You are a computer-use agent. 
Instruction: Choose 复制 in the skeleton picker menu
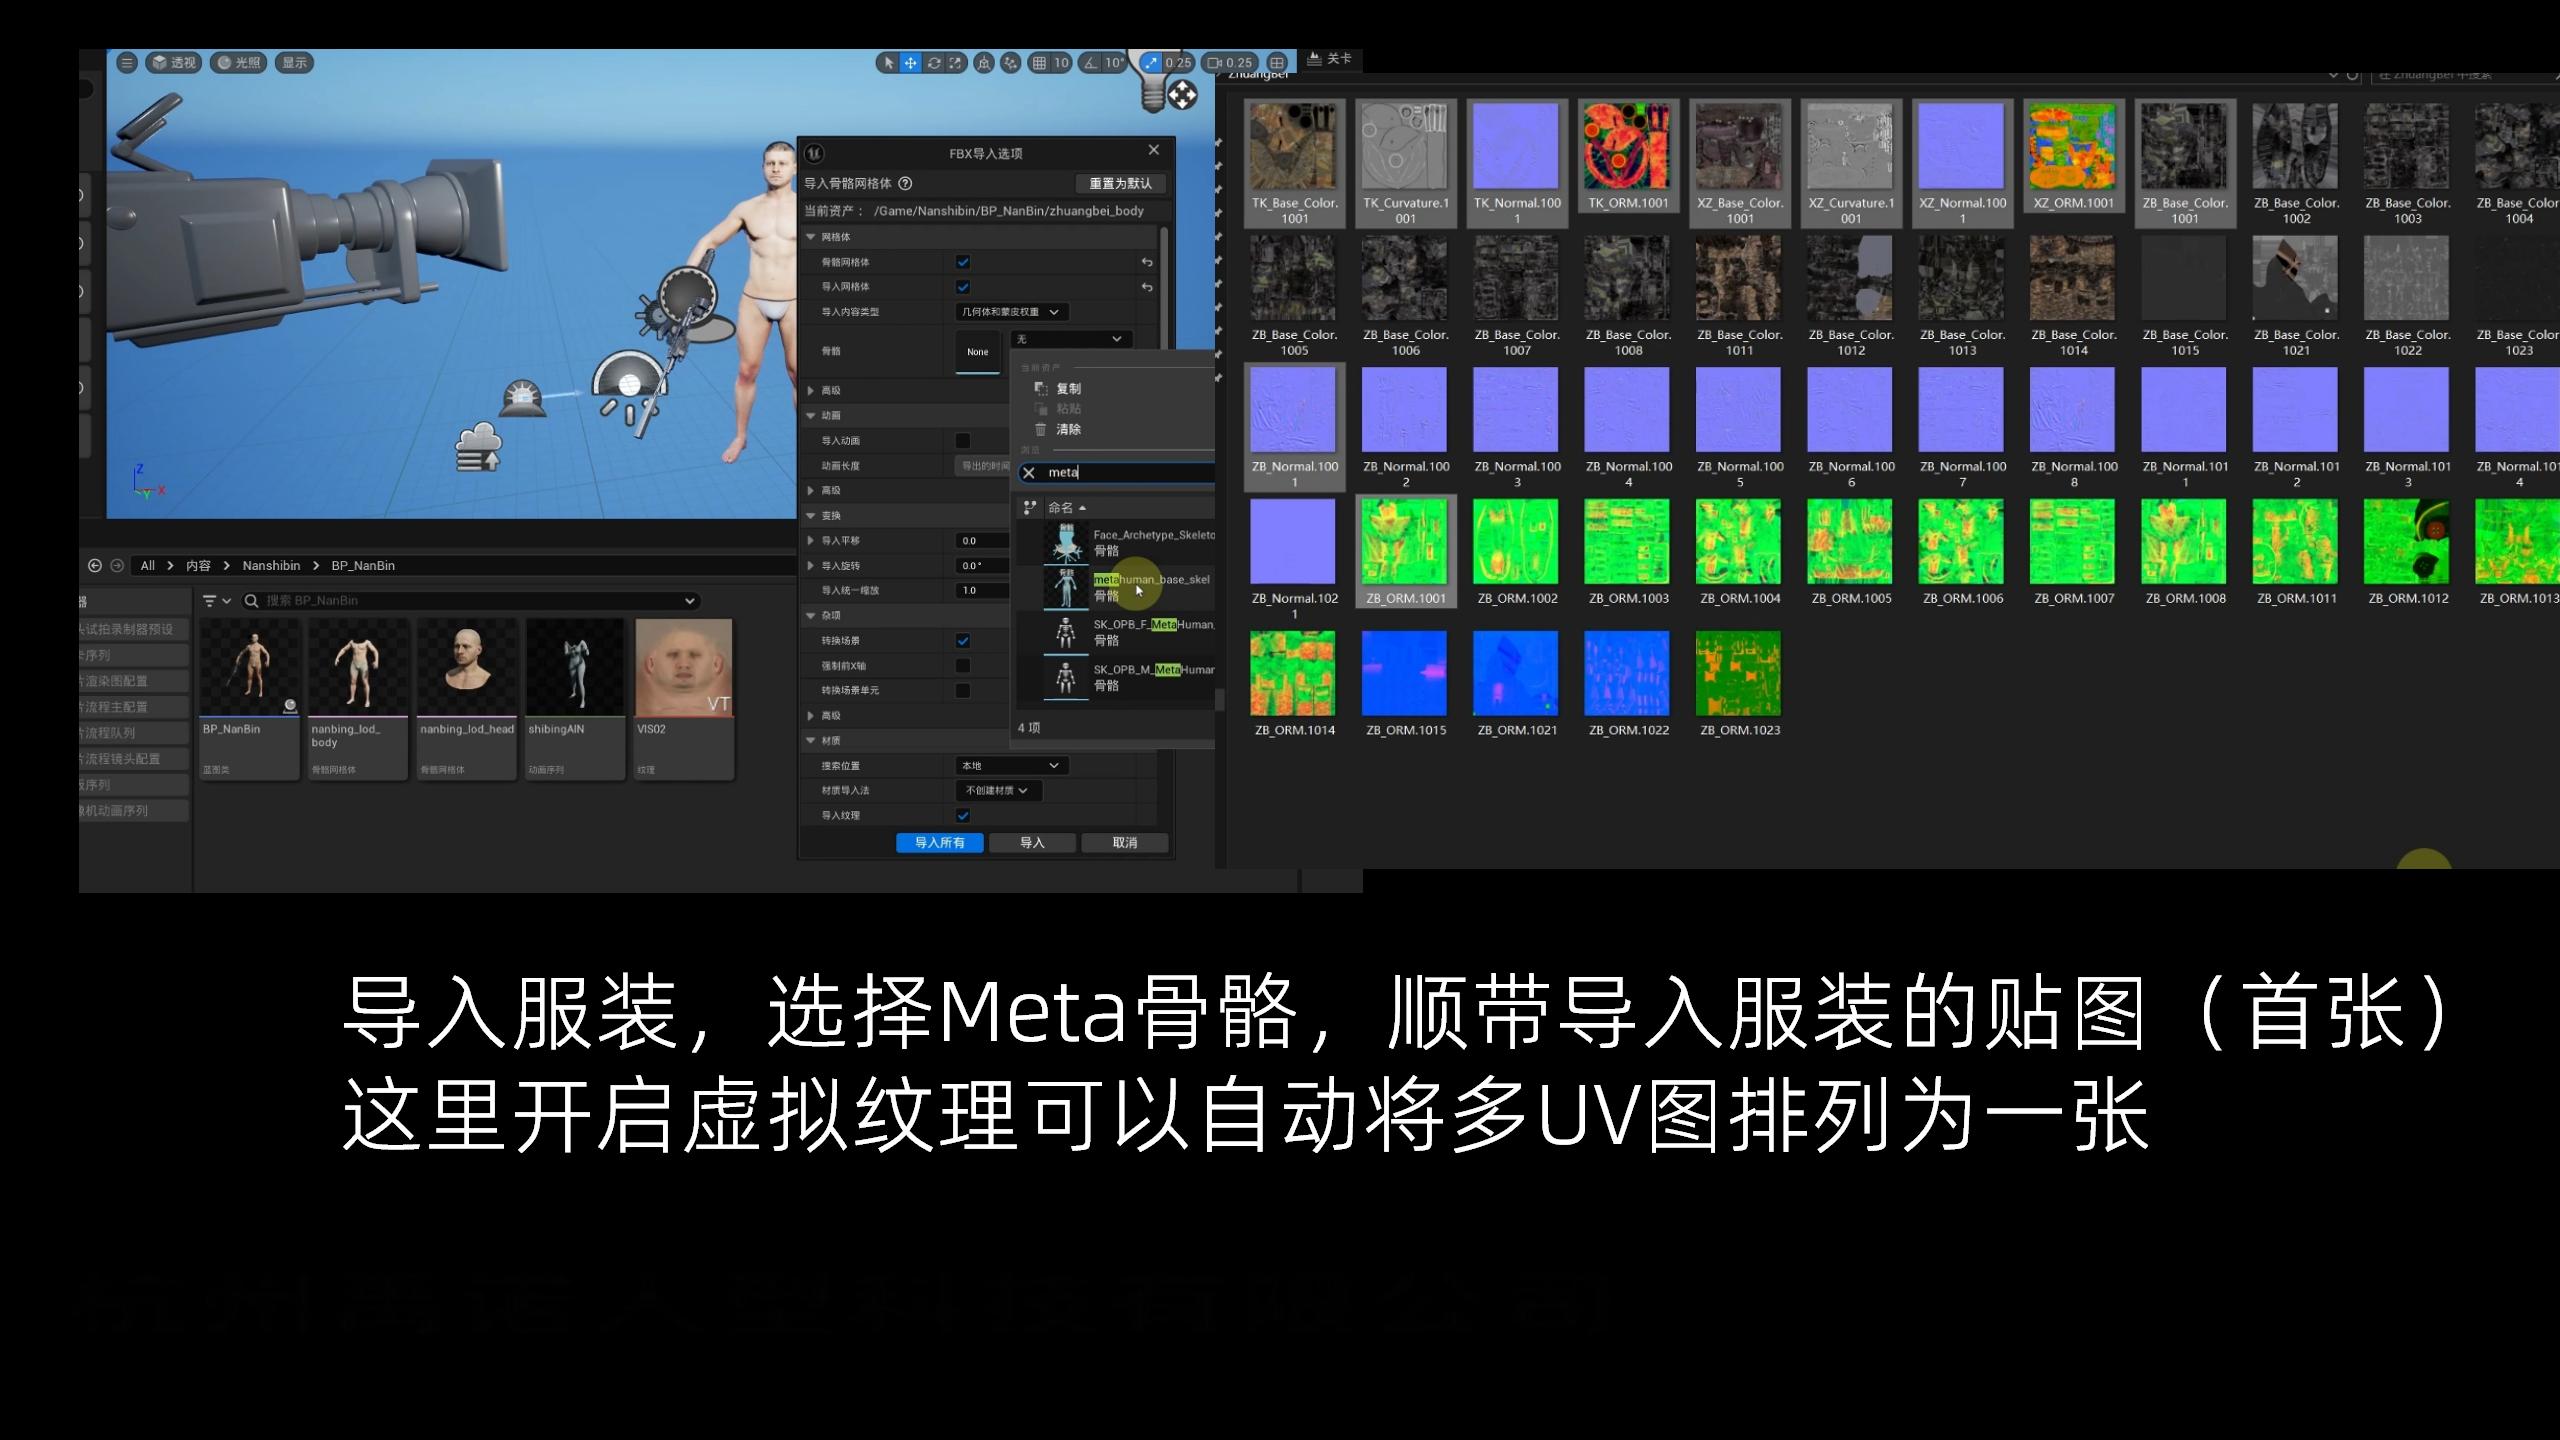[1069, 388]
